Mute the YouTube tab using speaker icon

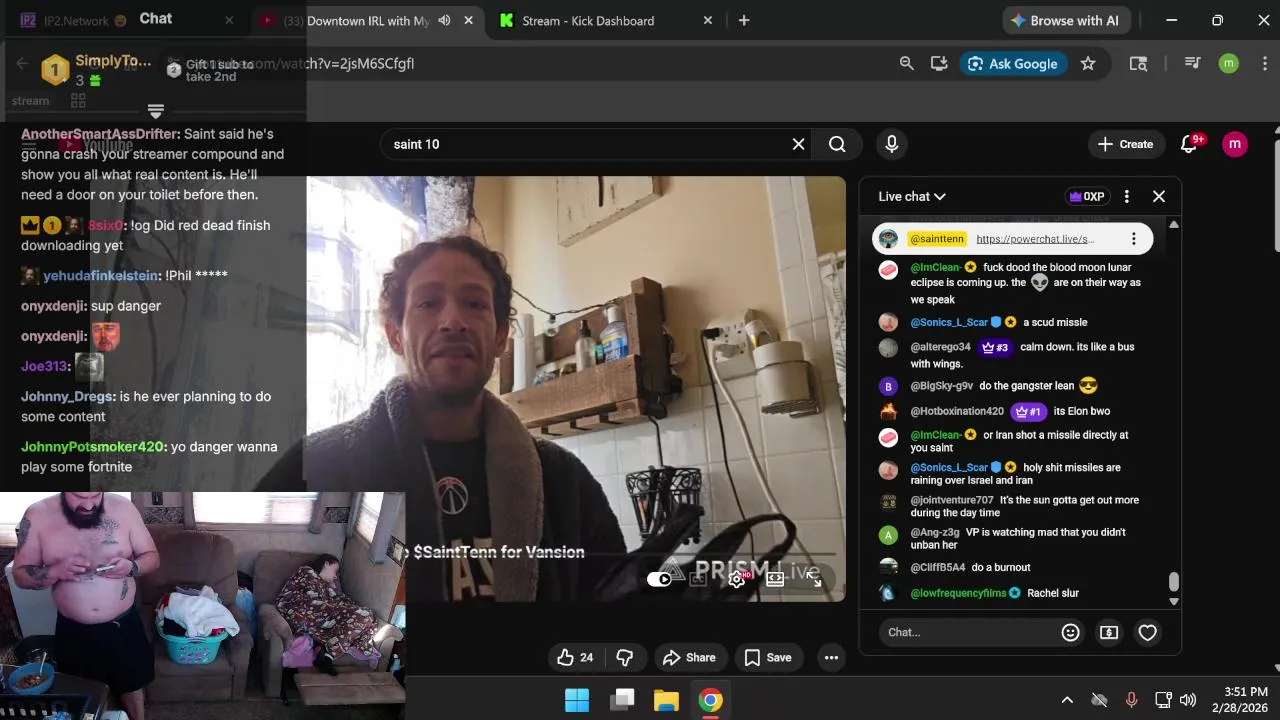point(444,20)
